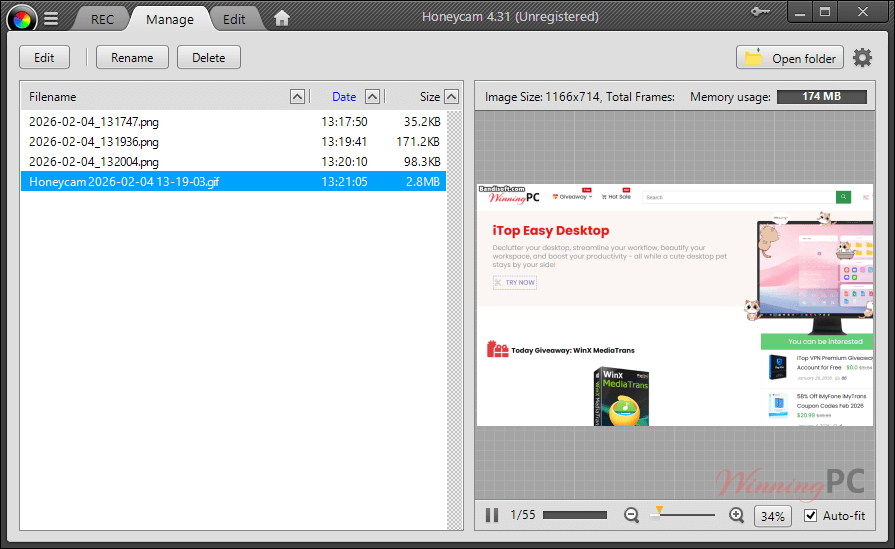This screenshot has width=895, height=549.
Task: Click the Filename column header
Action: [x=53, y=97]
